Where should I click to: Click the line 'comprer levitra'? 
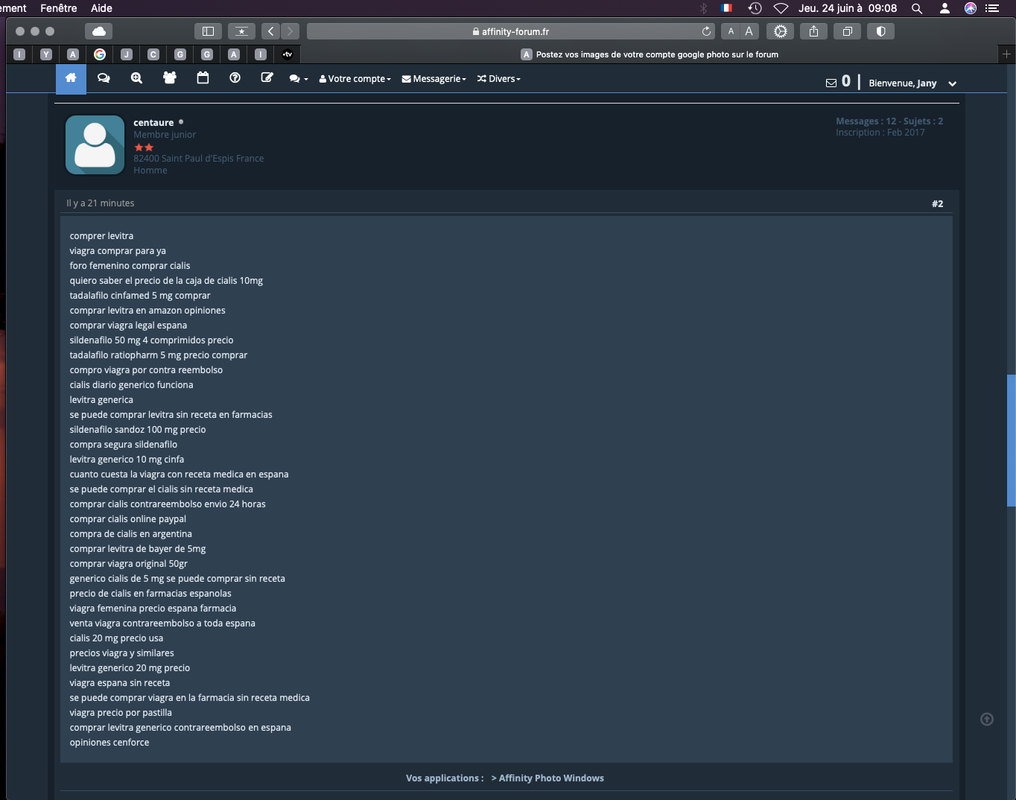point(102,236)
